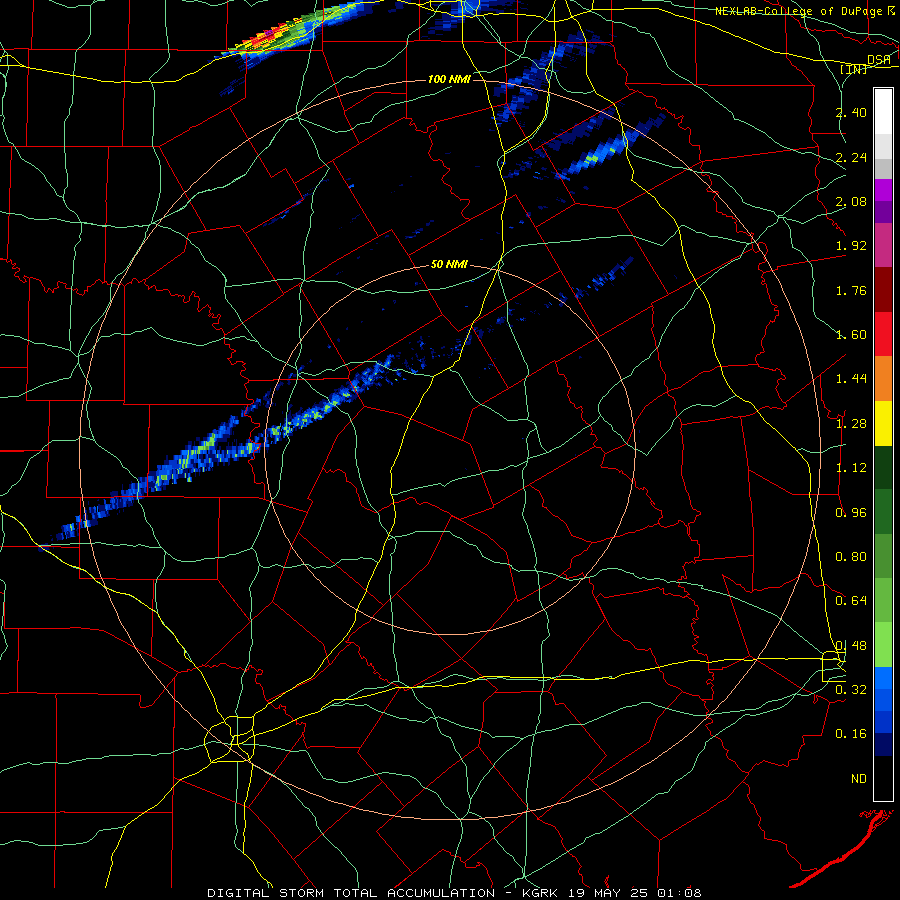
Task: Pick the dark red legend swatch near 1.76
Action: [883, 290]
